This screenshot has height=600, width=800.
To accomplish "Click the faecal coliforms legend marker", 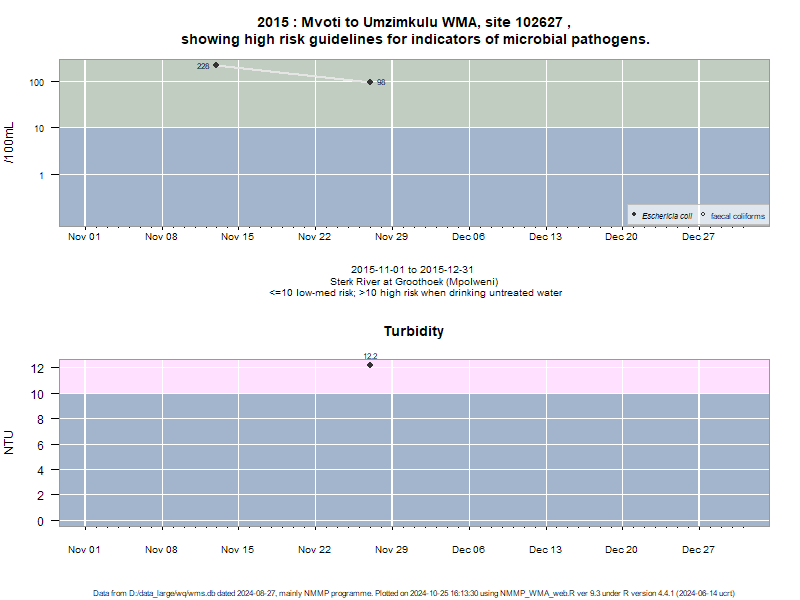I will point(703,215).
